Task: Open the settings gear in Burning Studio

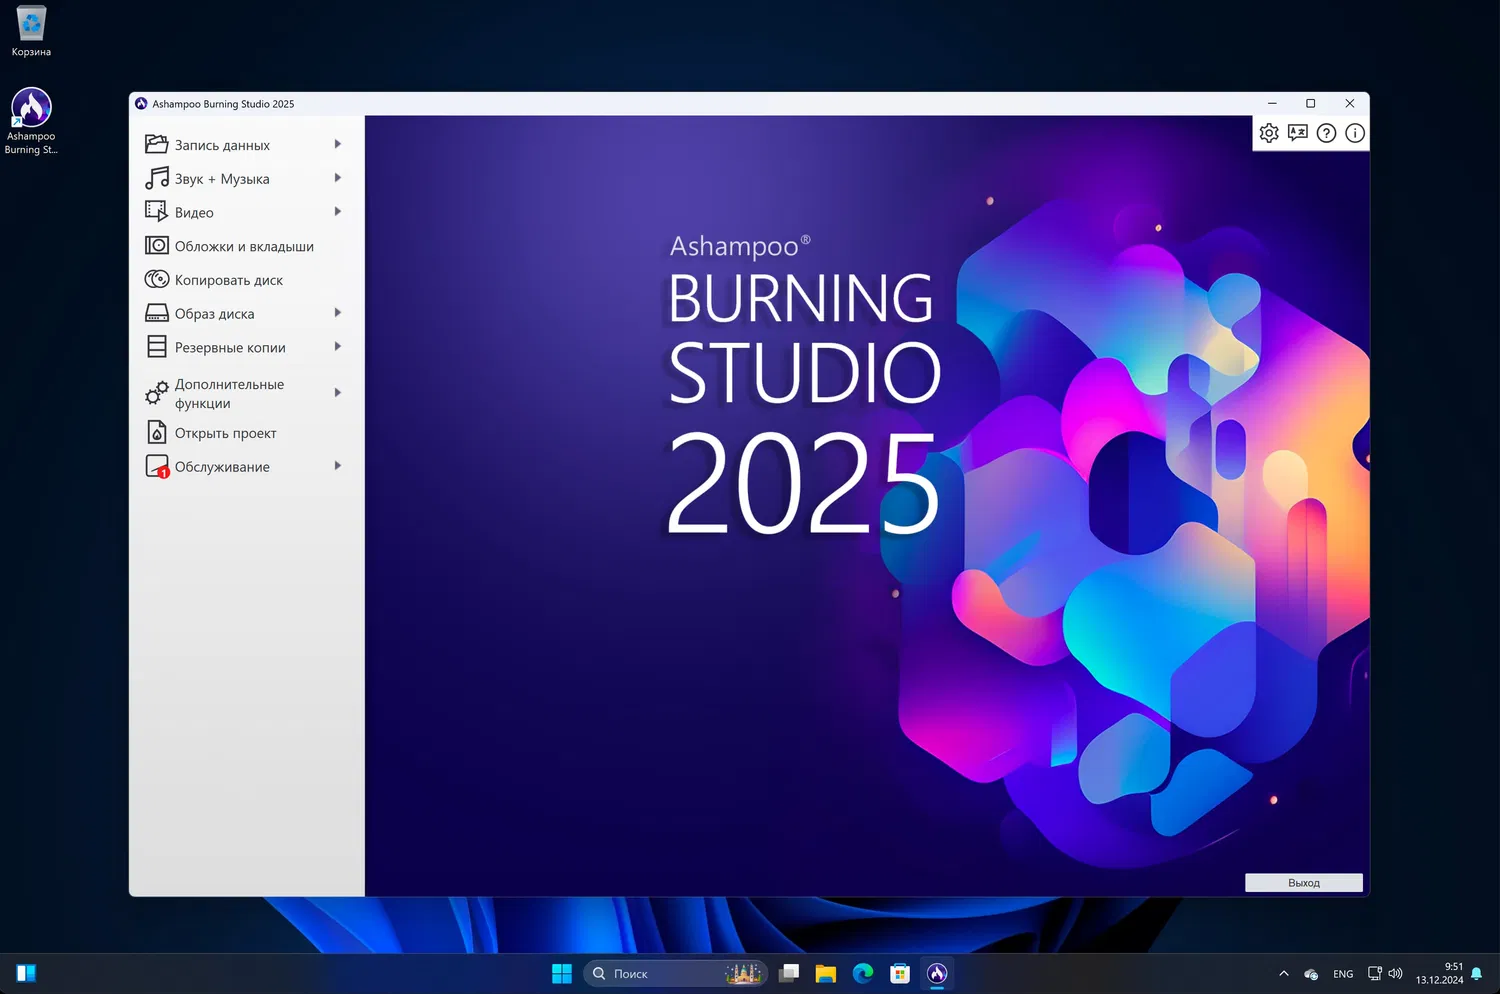Action: coord(1269,133)
